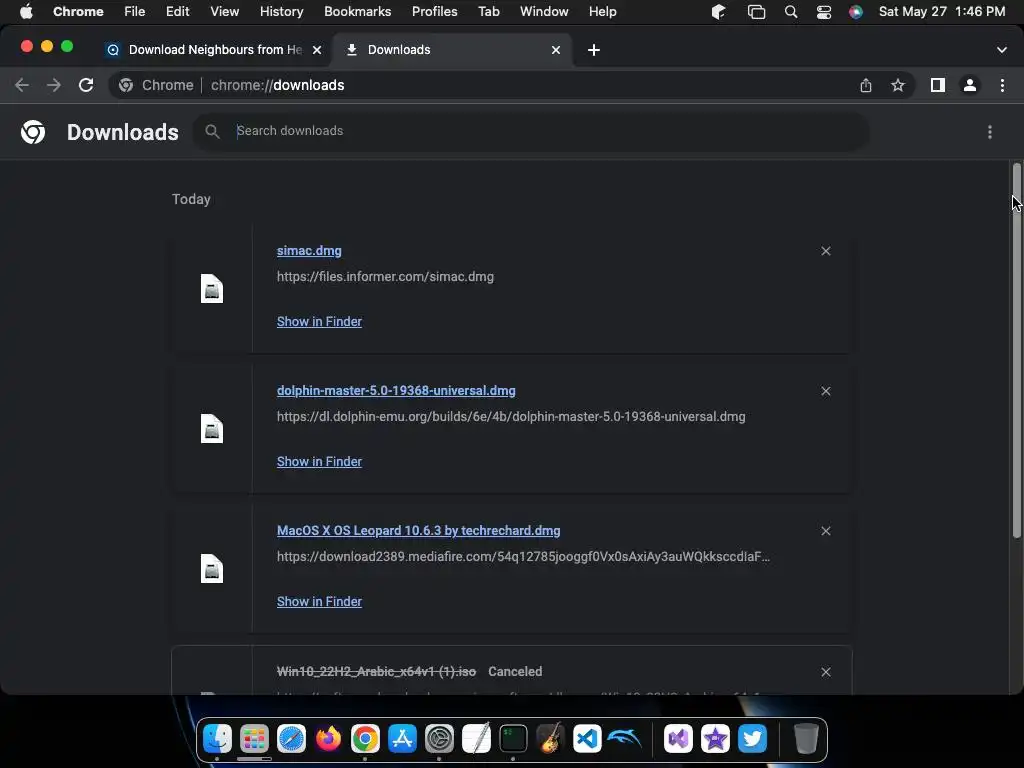Open Twitter from the Dock
Image resolution: width=1024 pixels, height=768 pixels.
pos(752,739)
